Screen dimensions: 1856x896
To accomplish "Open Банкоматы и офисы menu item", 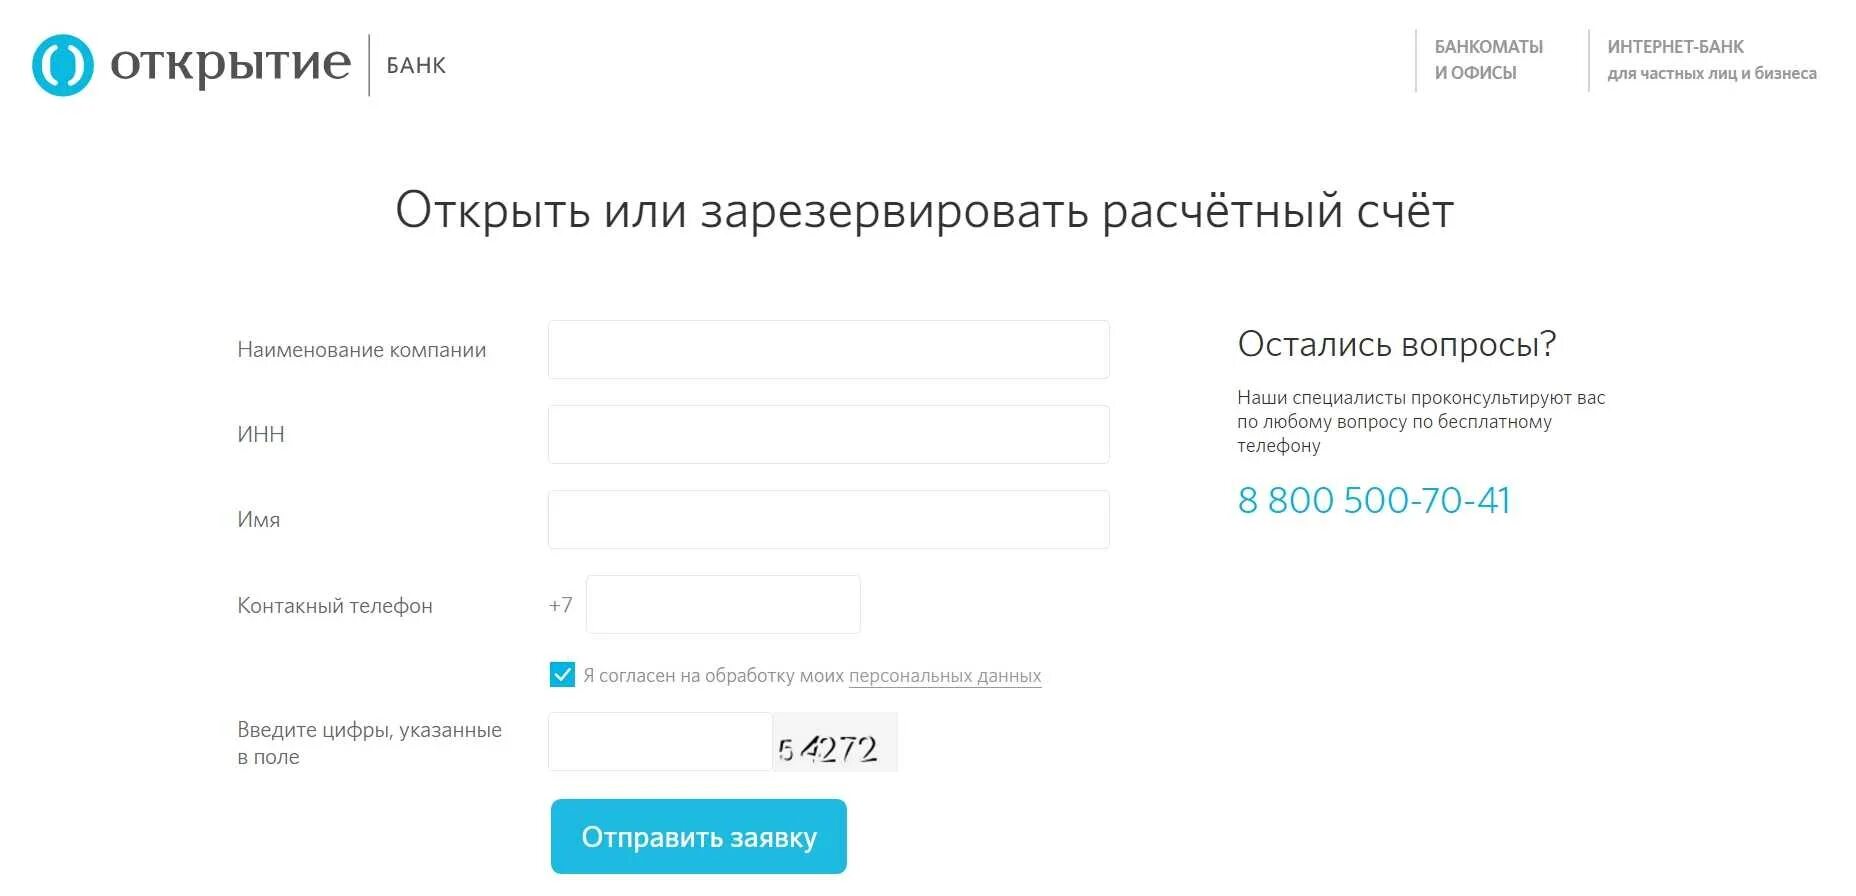I will (1488, 60).
